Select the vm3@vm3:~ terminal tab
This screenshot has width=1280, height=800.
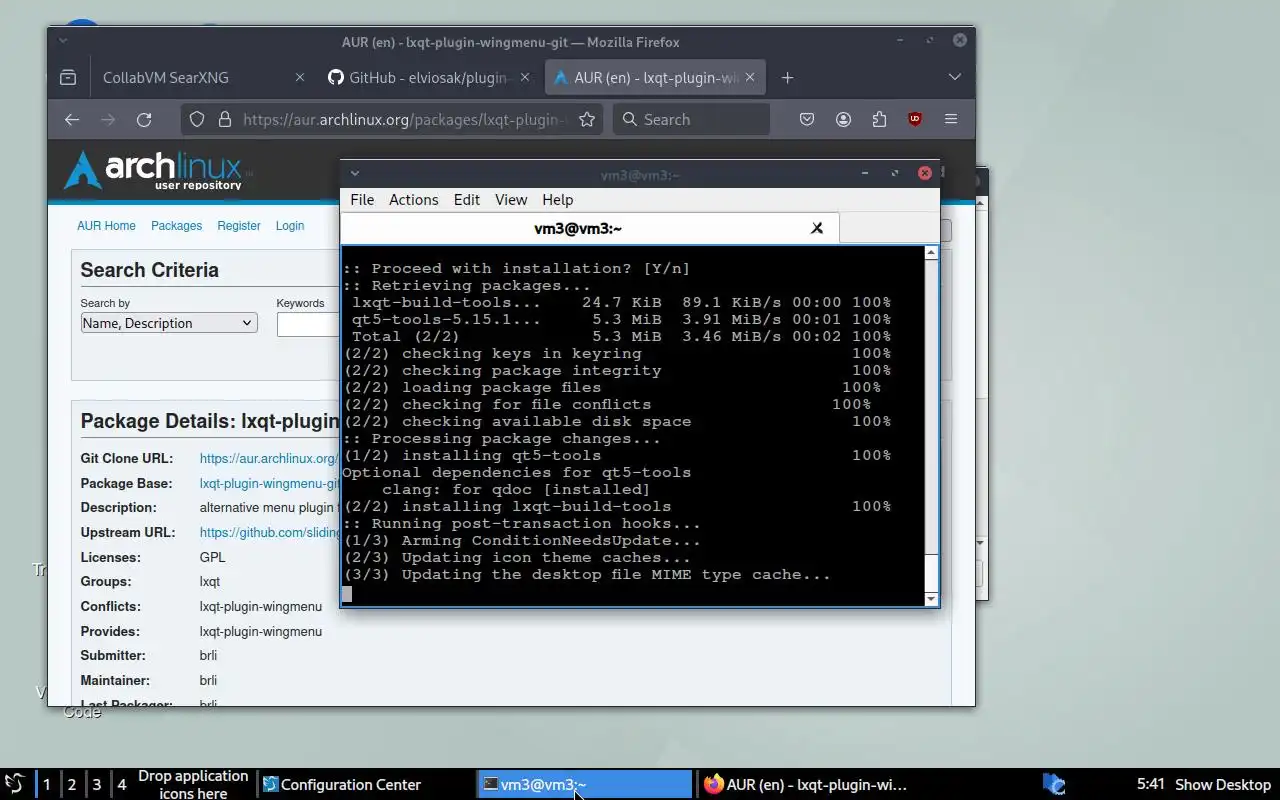pos(589,228)
